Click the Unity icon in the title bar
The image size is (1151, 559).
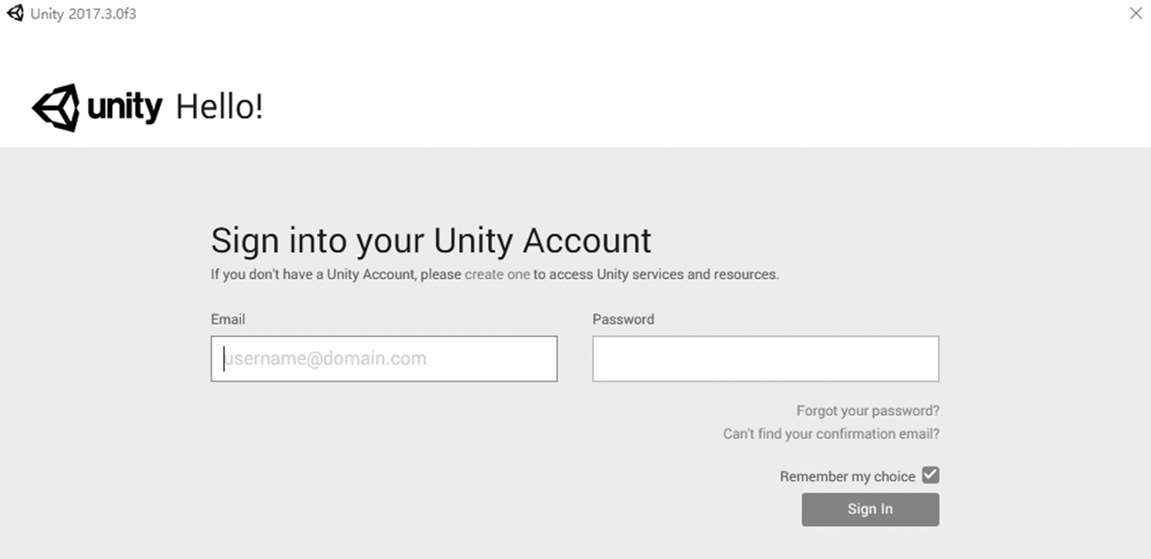(15, 14)
